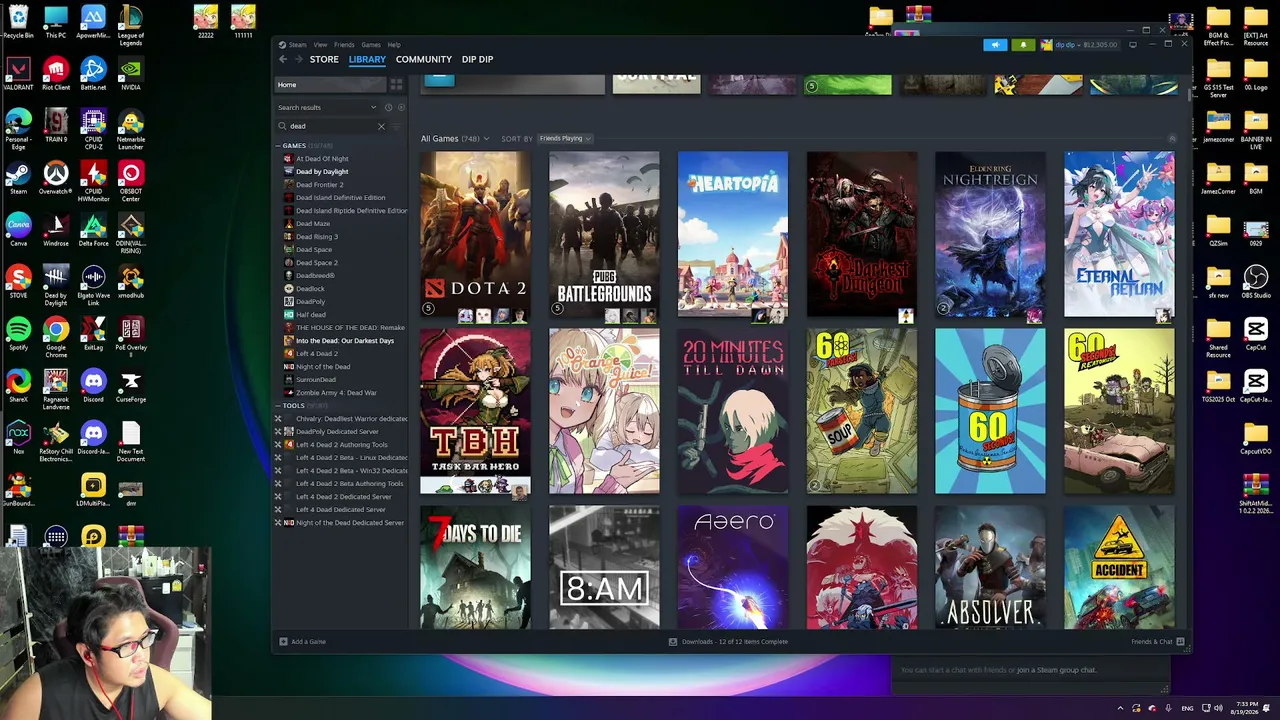Open the Help menu
The height and width of the screenshot is (720, 1280).
(394, 45)
